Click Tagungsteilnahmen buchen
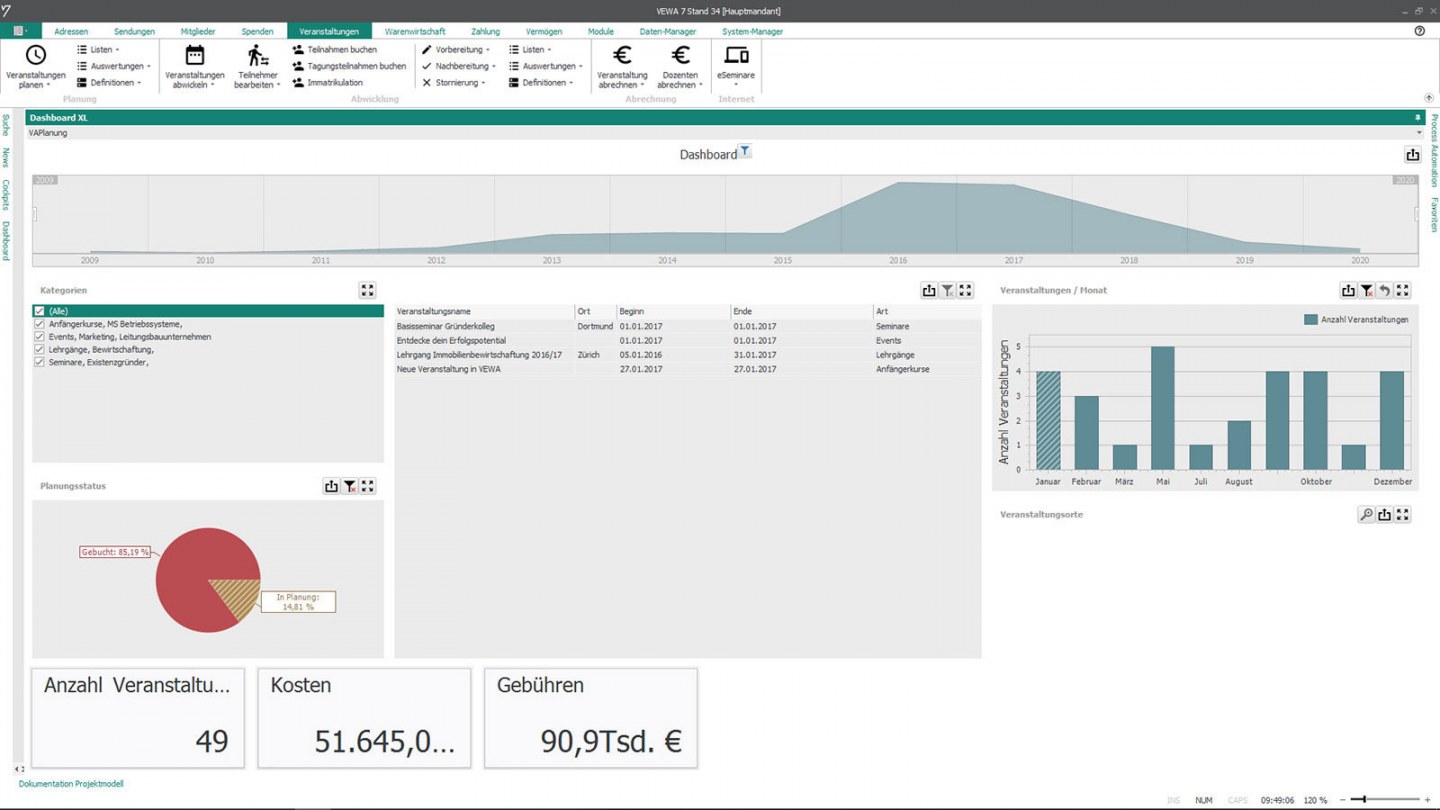 [x=349, y=66]
